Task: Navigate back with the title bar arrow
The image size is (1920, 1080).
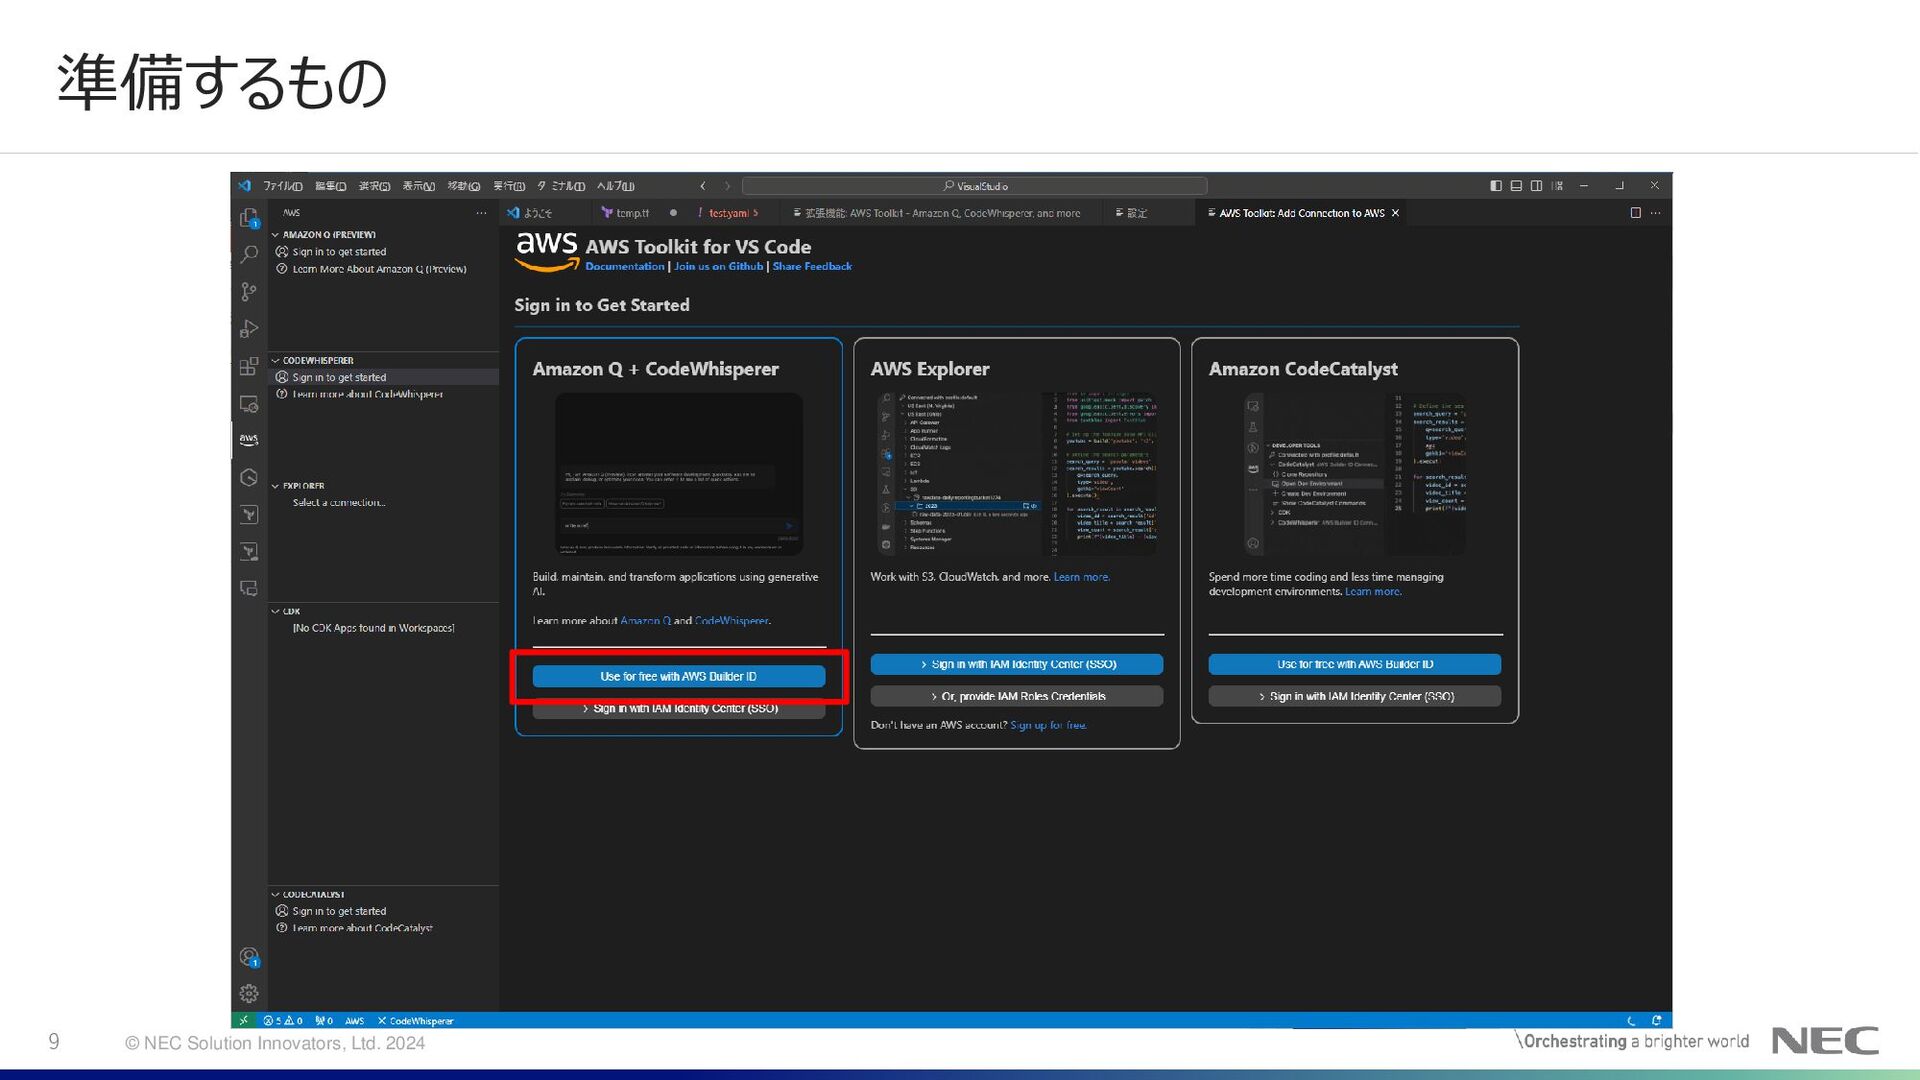Action: point(703,186)
